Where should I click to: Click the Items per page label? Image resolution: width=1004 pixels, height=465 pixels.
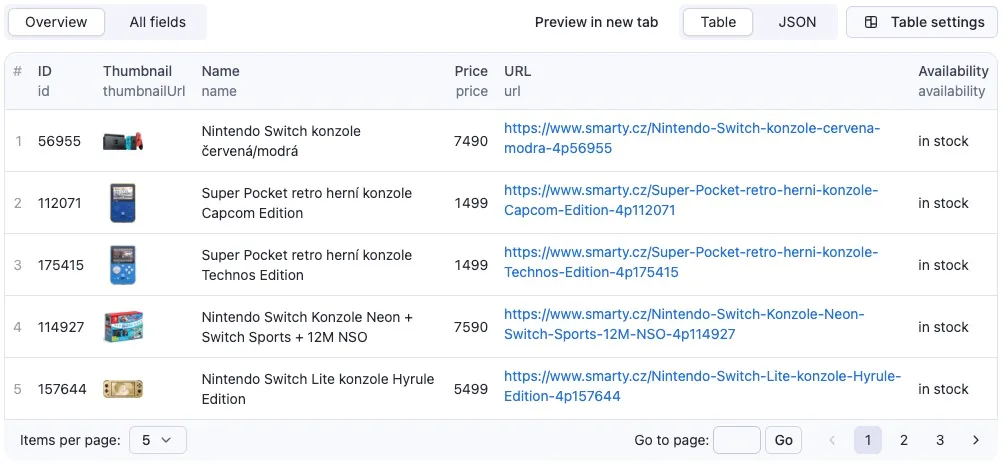[x=70, y=440]
